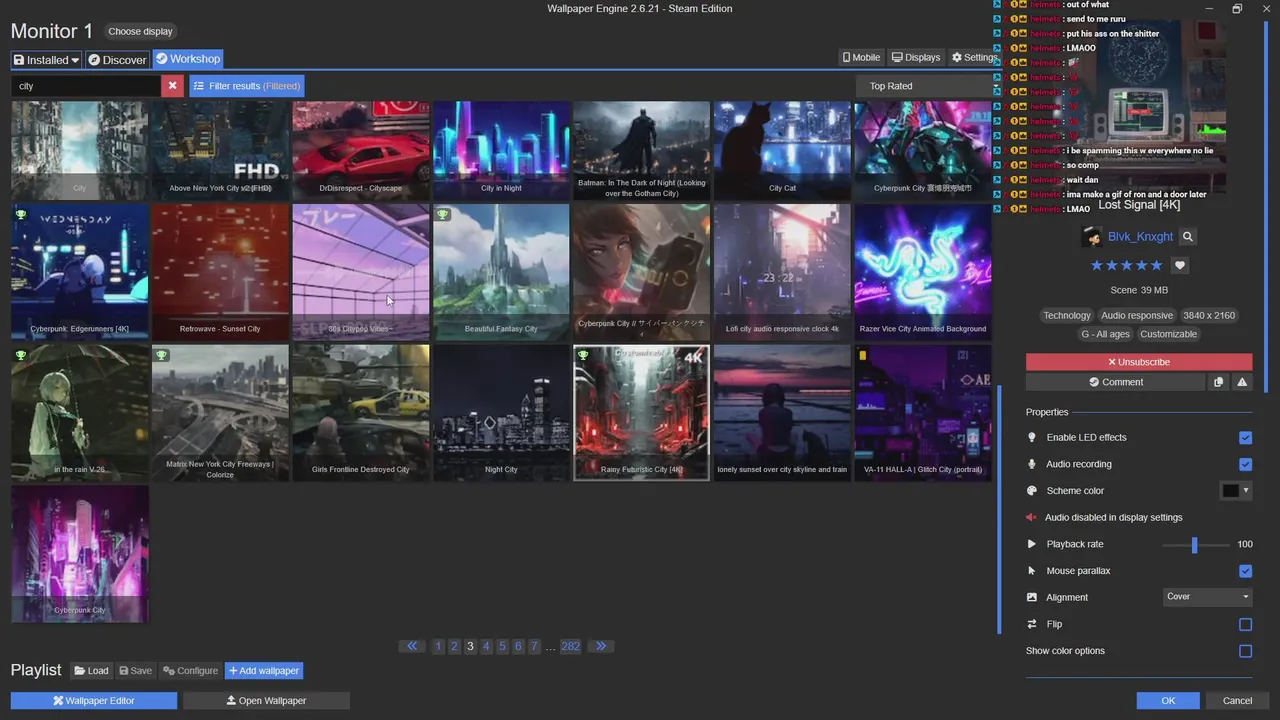Confirm with the OK button
1280x720 pixels.
point(1168,701)
